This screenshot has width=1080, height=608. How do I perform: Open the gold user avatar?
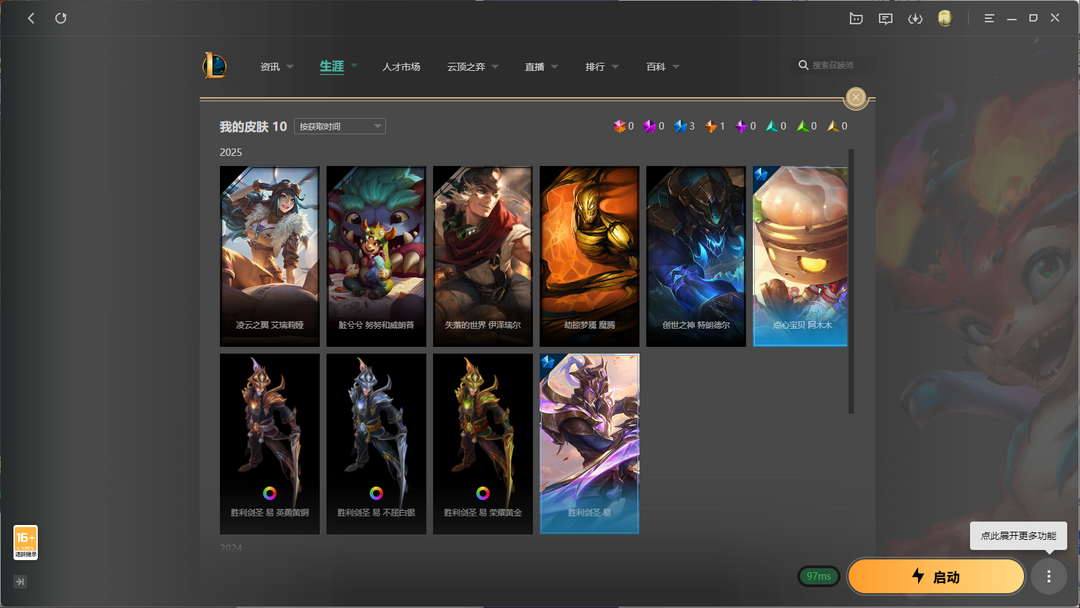coord(945,18)
